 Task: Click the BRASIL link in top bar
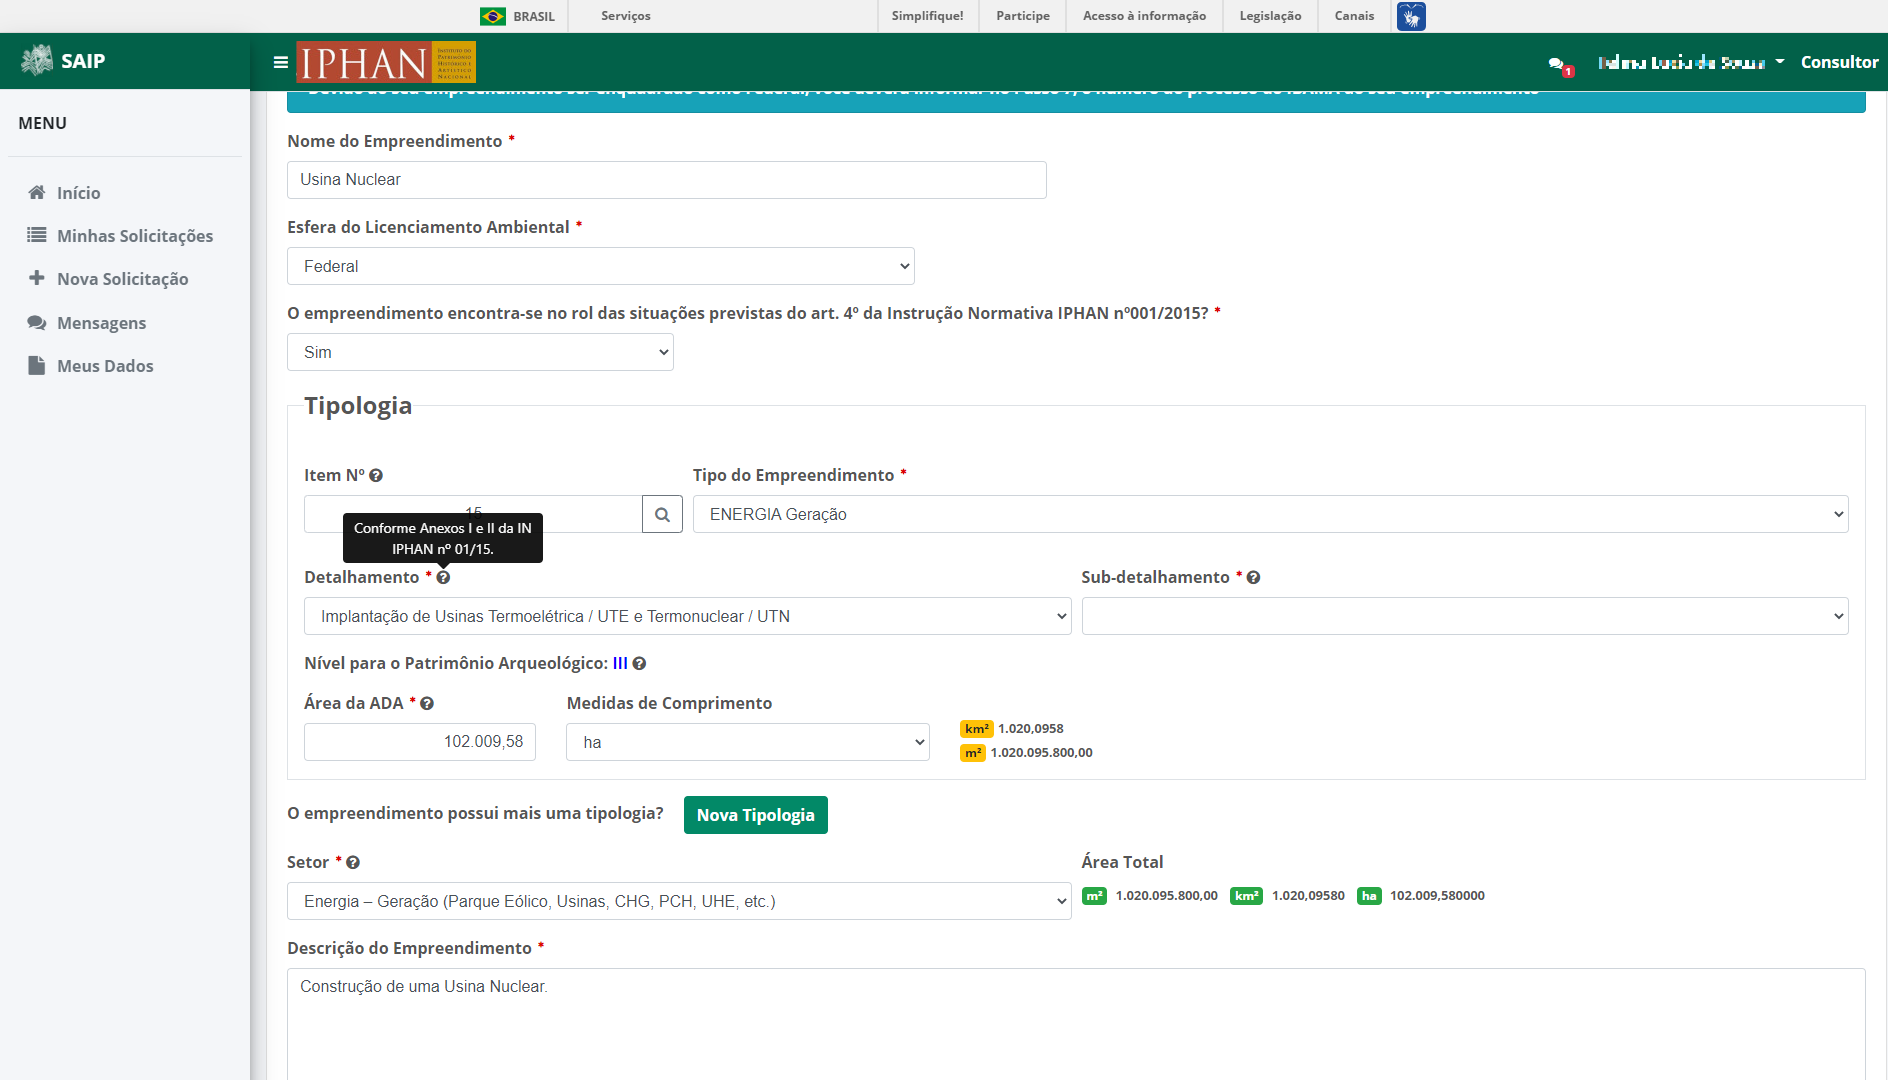click(x=534, y=17)
